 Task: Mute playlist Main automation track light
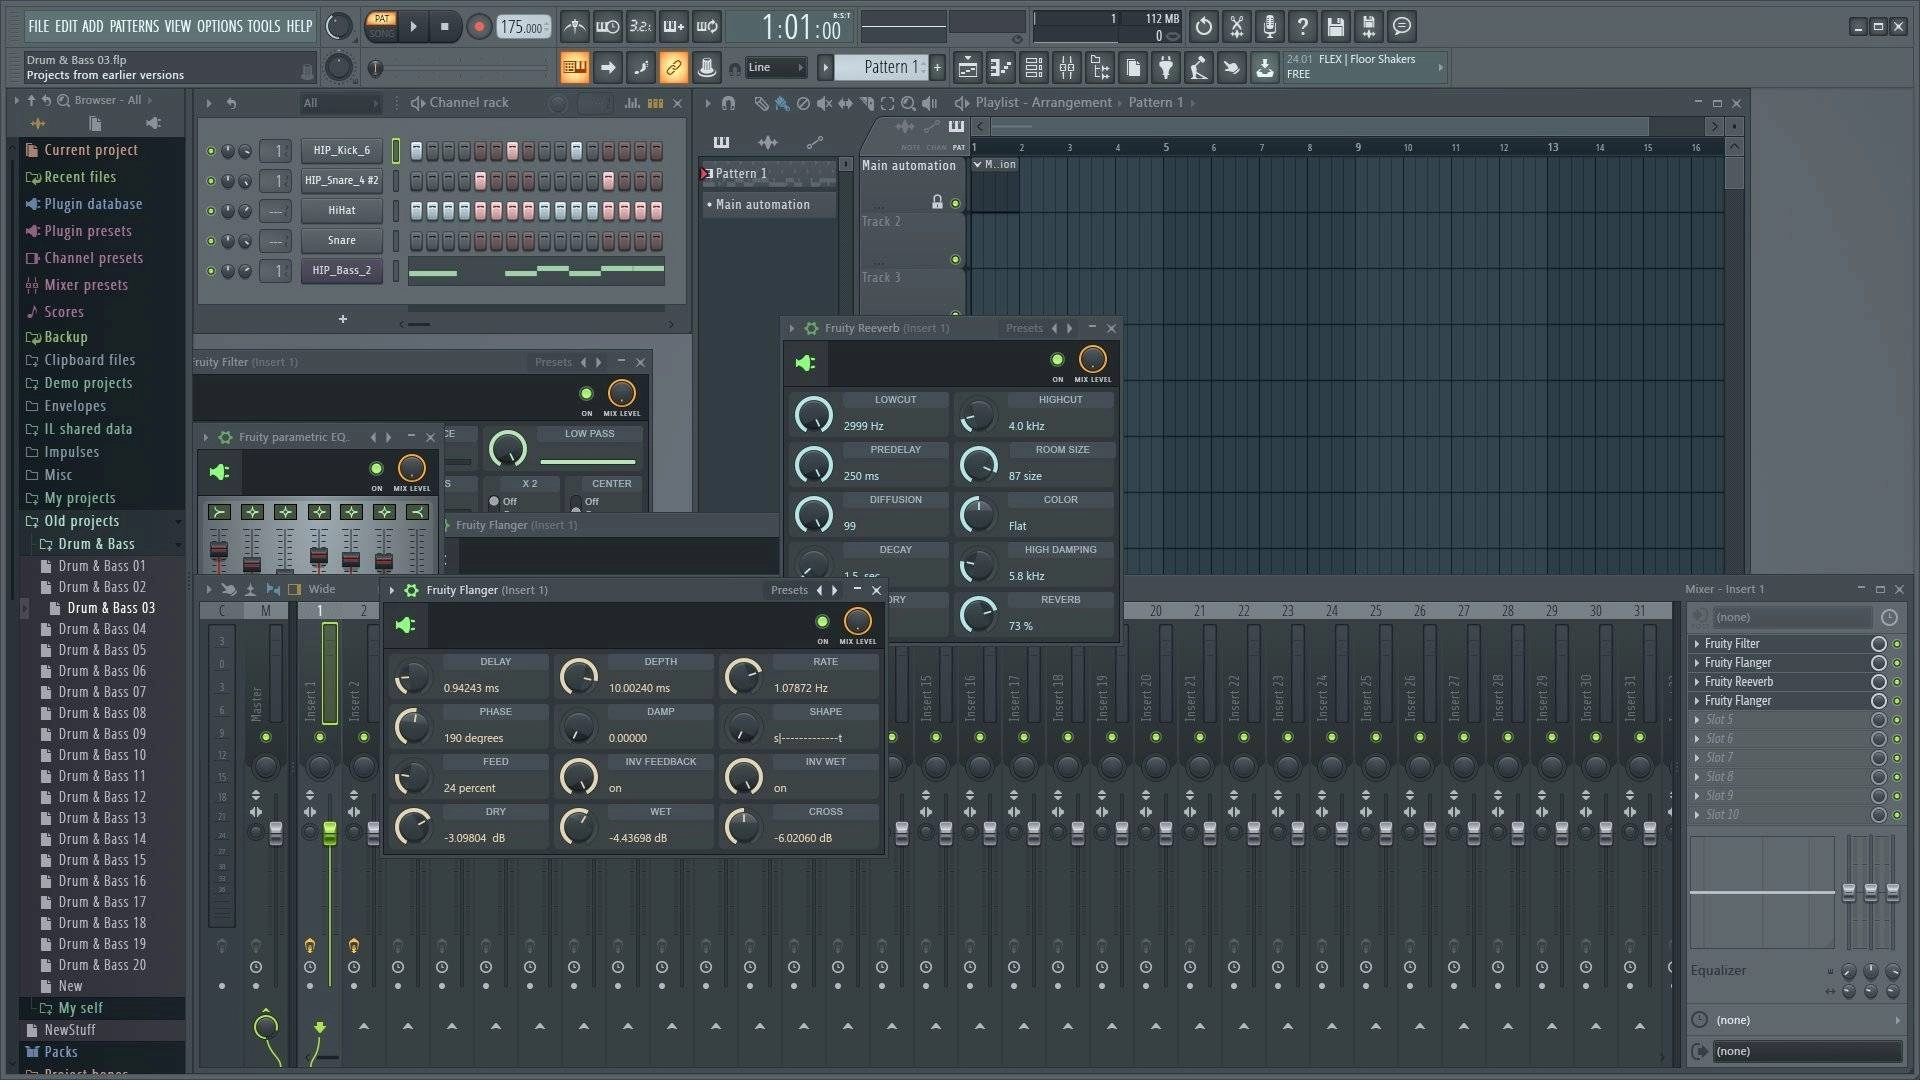(x=955, y=204)
